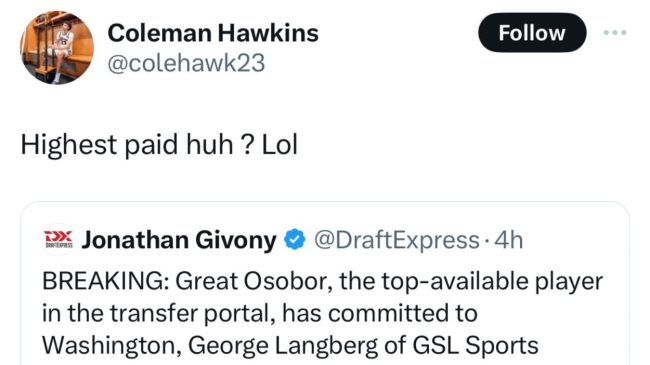The image size is (650, 365).
Task: Open Coleman Hawkins' profile picture
Action: [57, 47]
